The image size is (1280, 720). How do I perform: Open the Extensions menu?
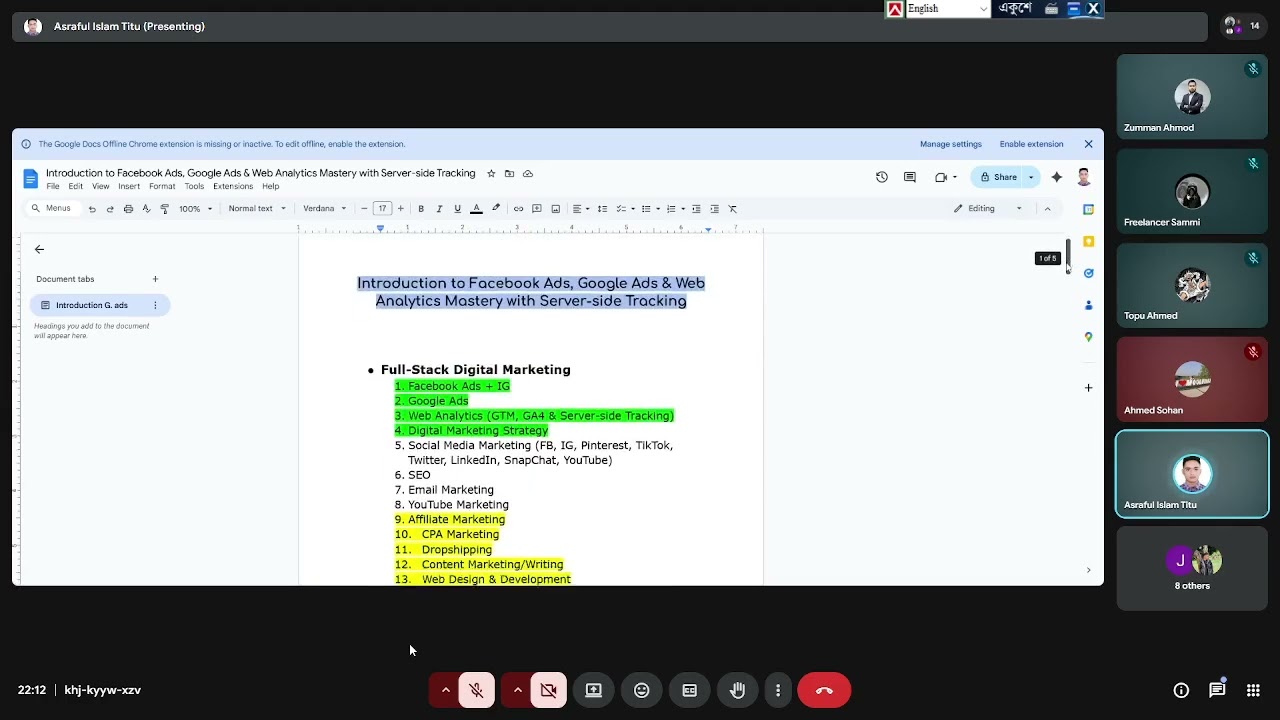pos(233,187)
